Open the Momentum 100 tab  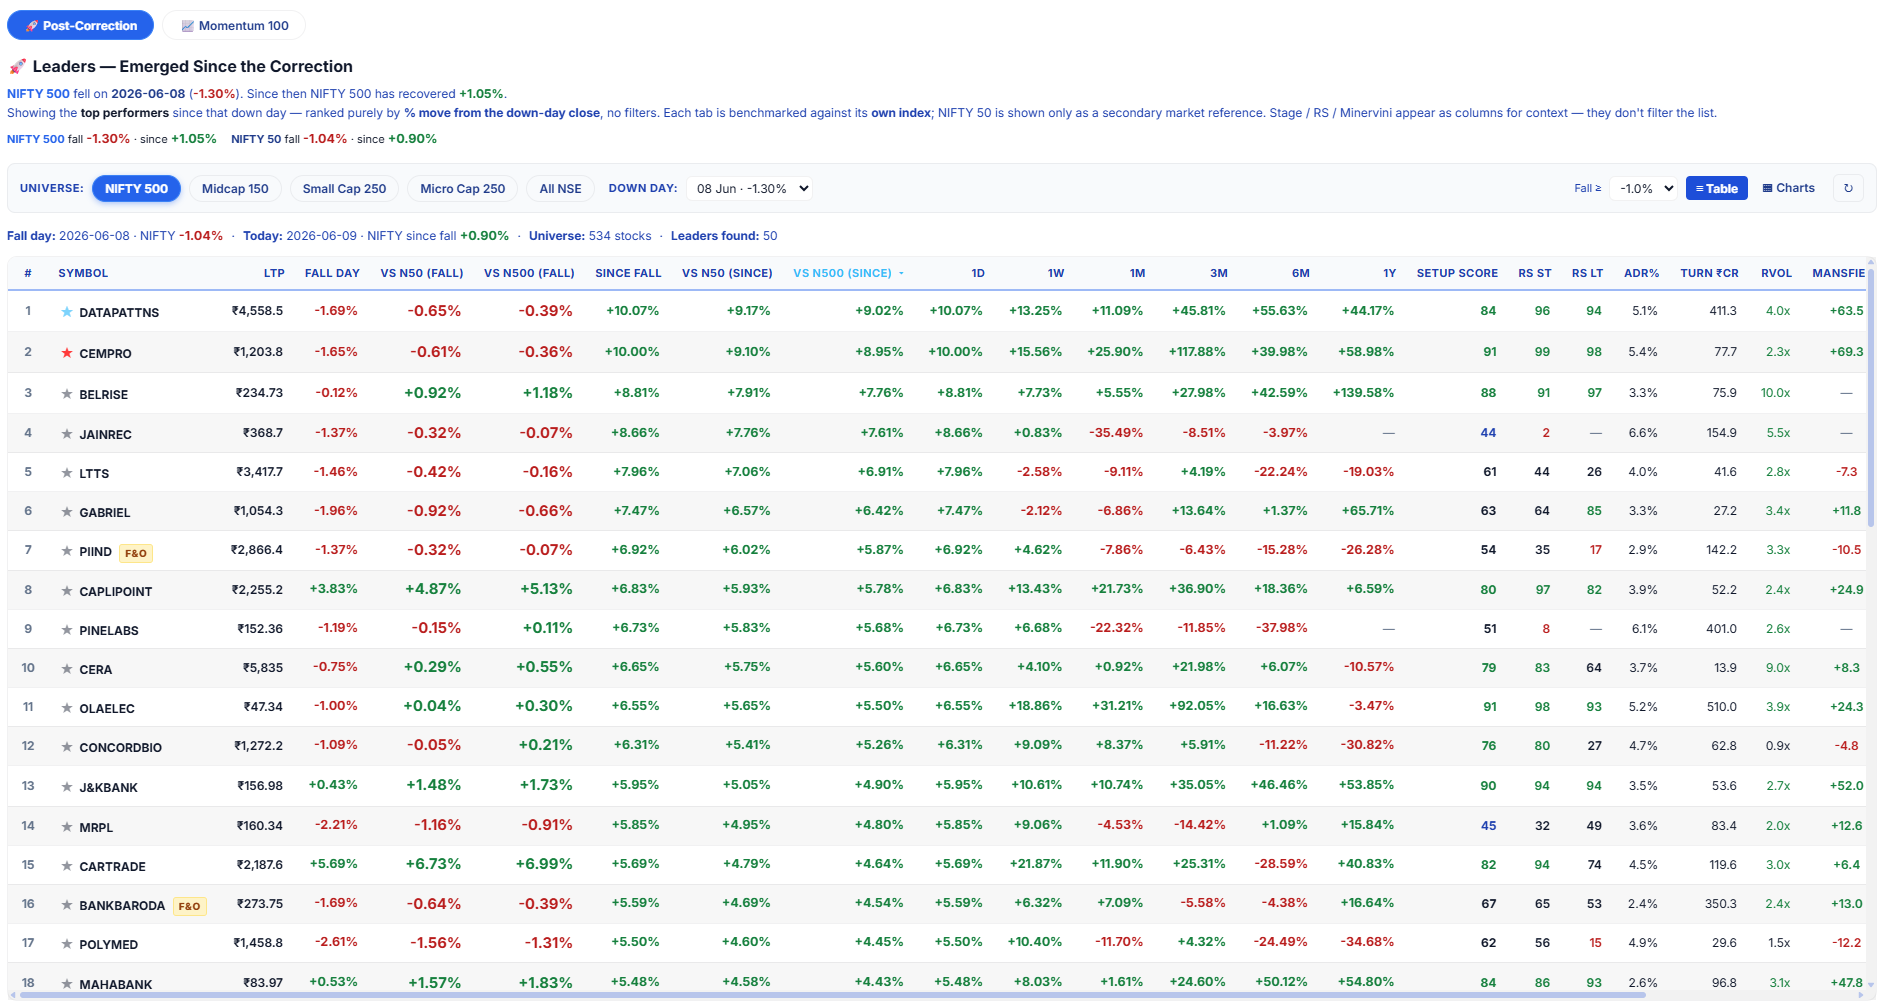click(x=234, y=25)
